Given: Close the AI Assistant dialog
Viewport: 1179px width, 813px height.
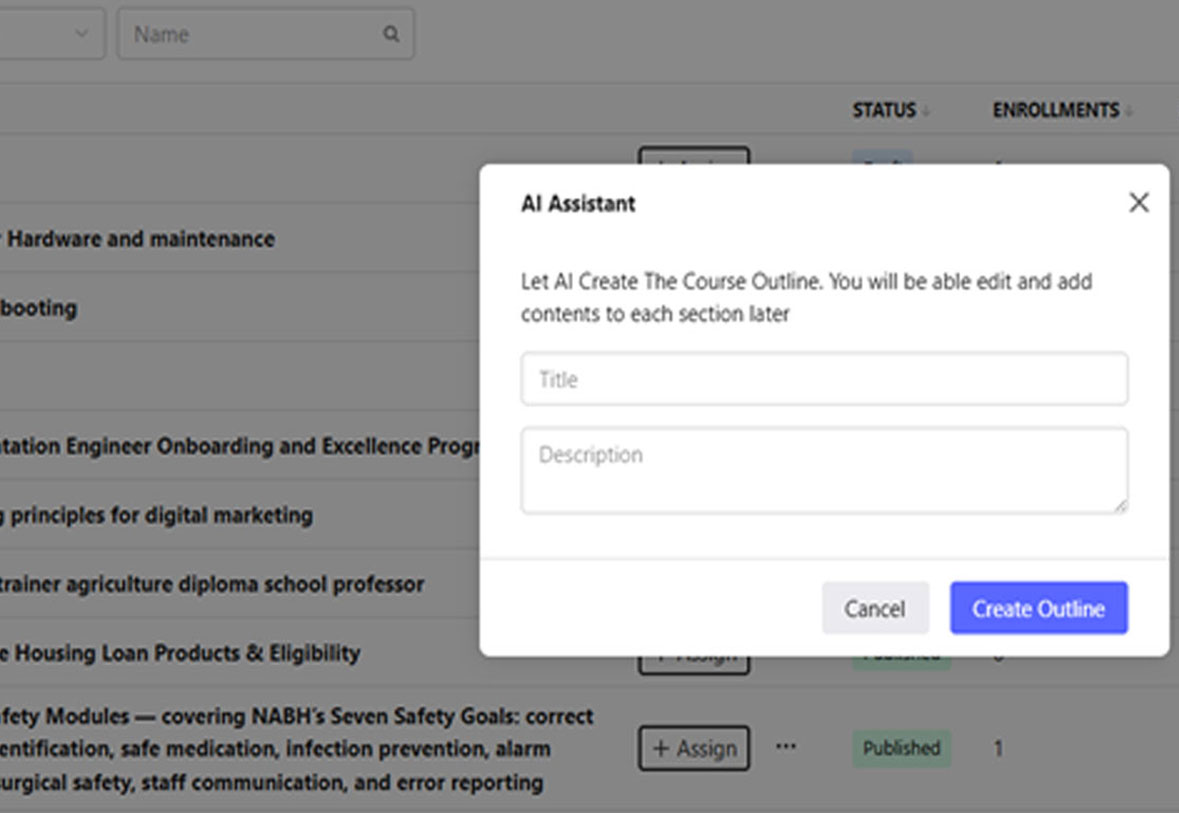Looking at the screenshot, I should pyautogui.click(x=1138, y=203).
